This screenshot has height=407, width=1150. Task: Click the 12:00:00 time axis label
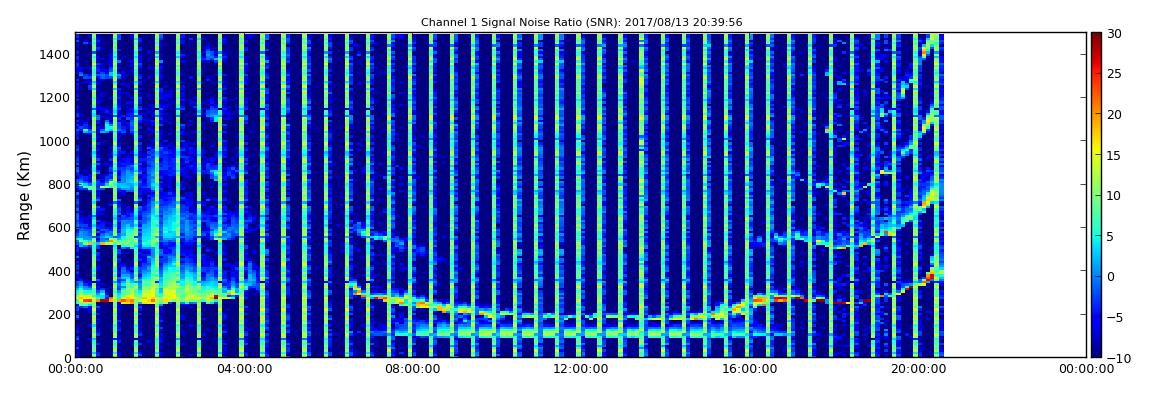pyautogui.click(x=580, y=370)
